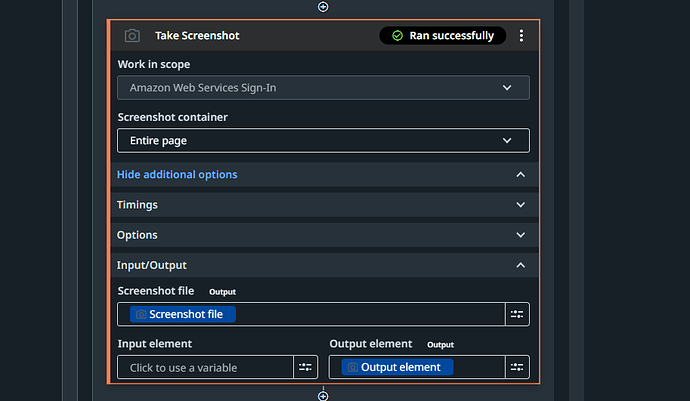Image resolution: width=690 pixels, height=401 pixels.
Task: Open the Work in scope dropdown
Action: pyautogui.click(x=323, y=88)
